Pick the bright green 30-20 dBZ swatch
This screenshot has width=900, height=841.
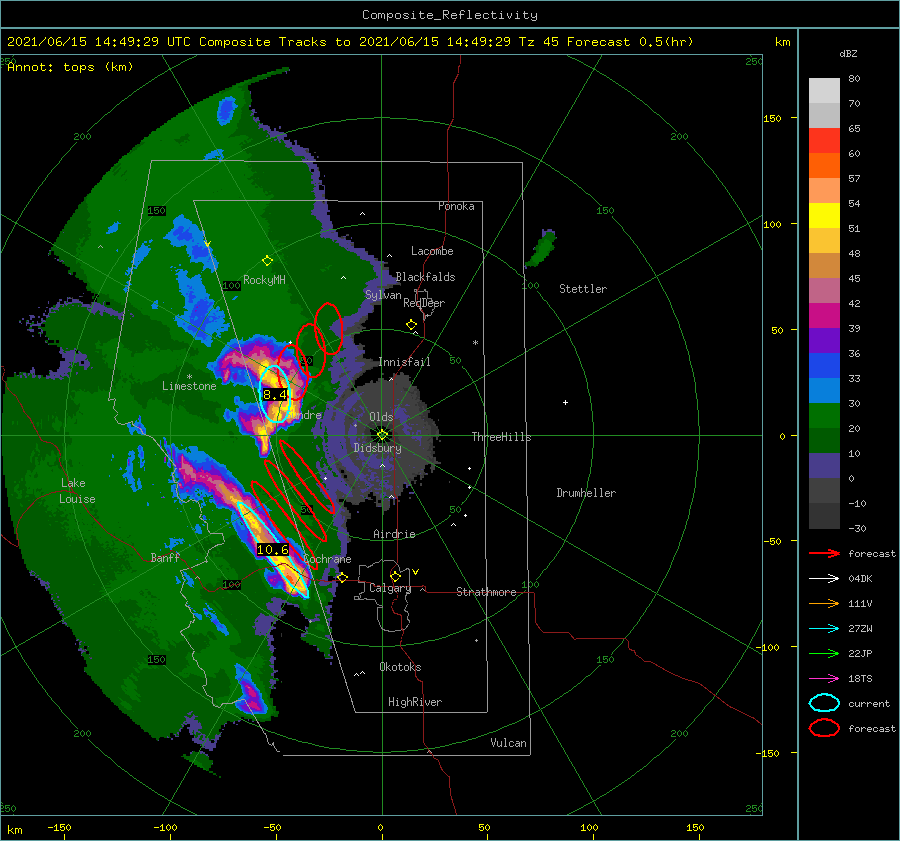pyautogui.click(x=824, y=416)
